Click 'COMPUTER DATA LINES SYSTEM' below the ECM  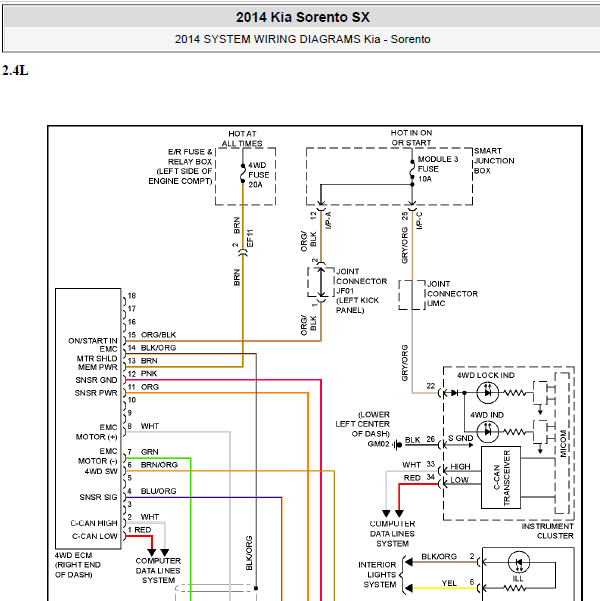(158, 570)
